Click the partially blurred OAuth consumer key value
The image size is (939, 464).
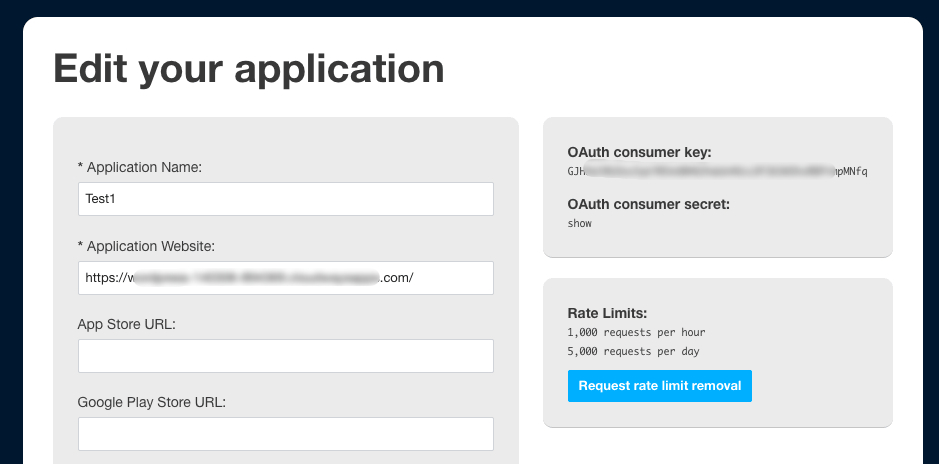tap(717, 172)
